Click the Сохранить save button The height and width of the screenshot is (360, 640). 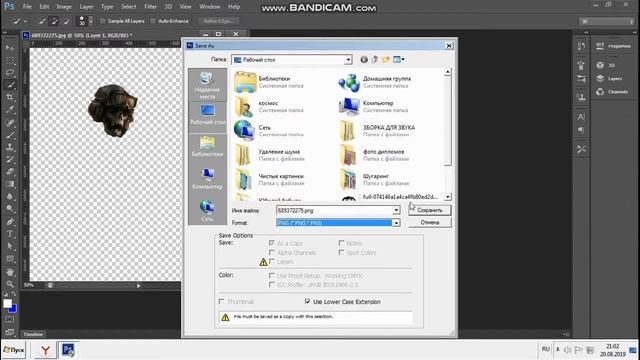[430, 210]
